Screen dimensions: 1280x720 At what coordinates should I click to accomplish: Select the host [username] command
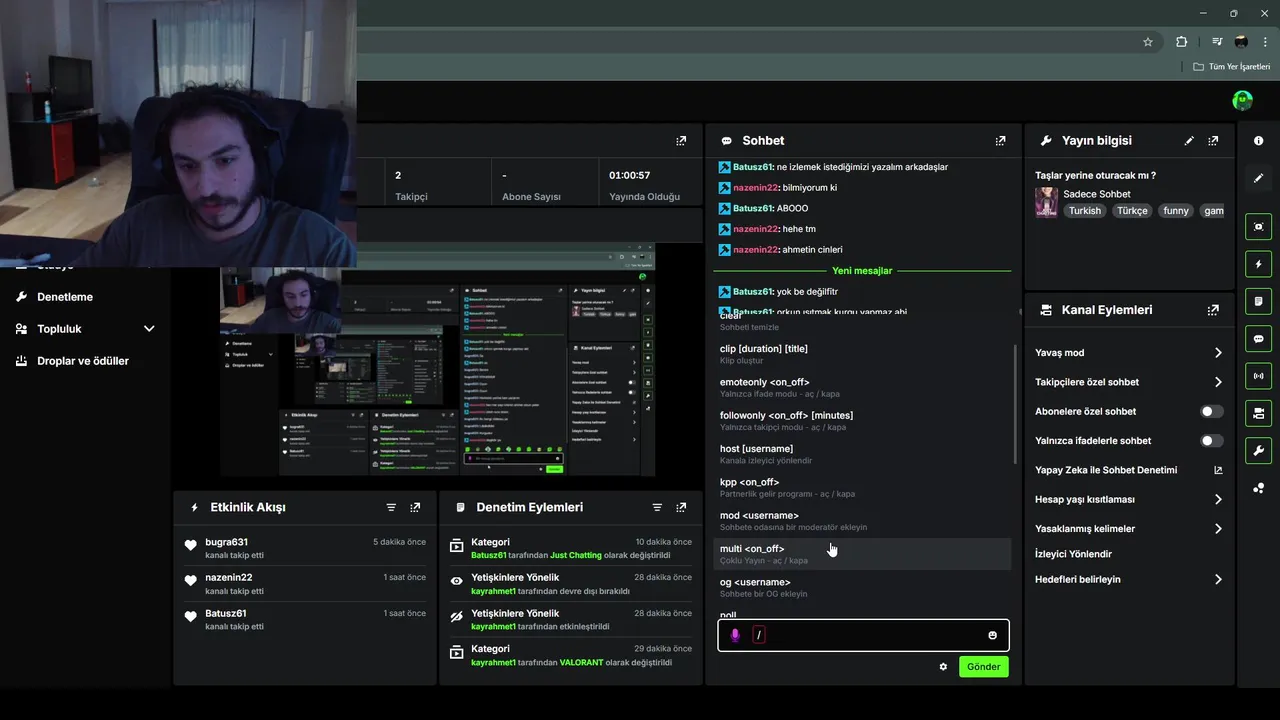[864, 454]
